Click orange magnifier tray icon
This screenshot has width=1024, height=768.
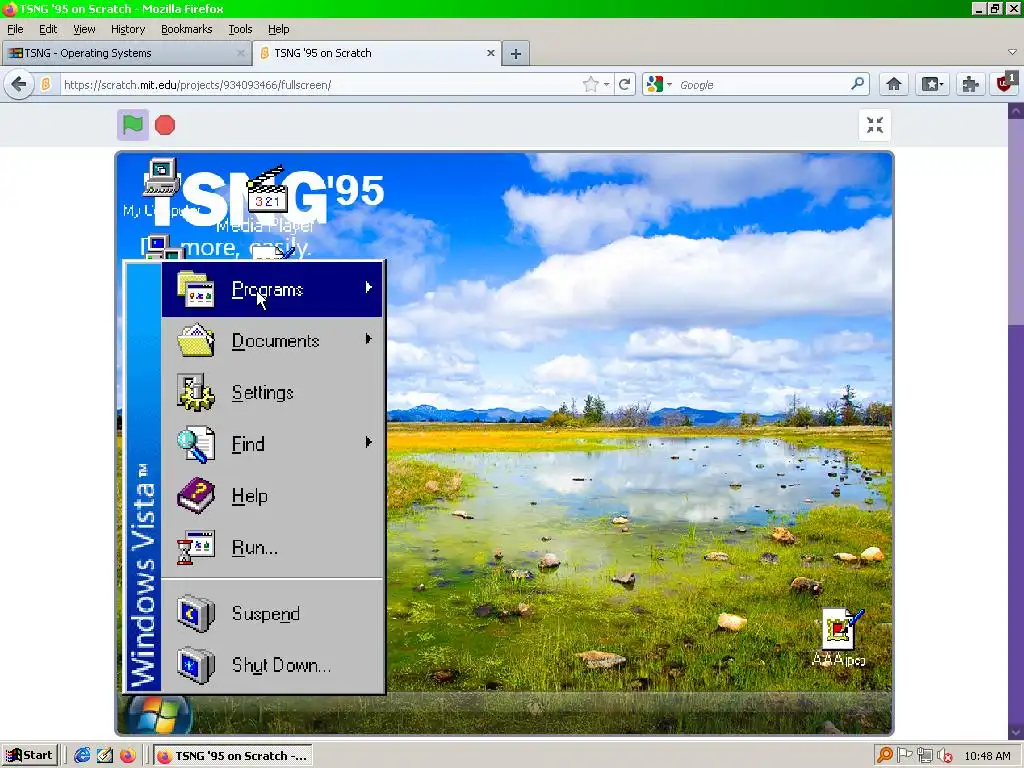tap(884, 756)
